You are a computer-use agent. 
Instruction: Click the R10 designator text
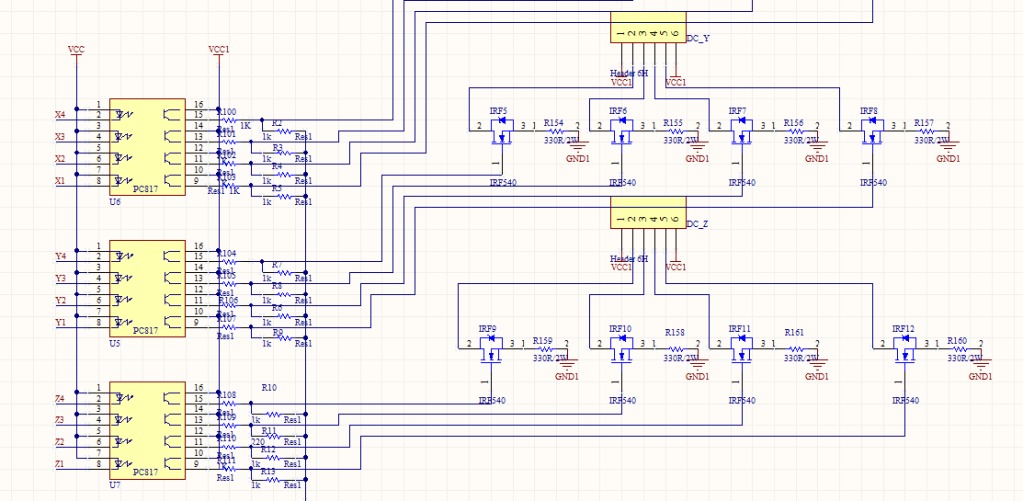(x=269, y=387)
